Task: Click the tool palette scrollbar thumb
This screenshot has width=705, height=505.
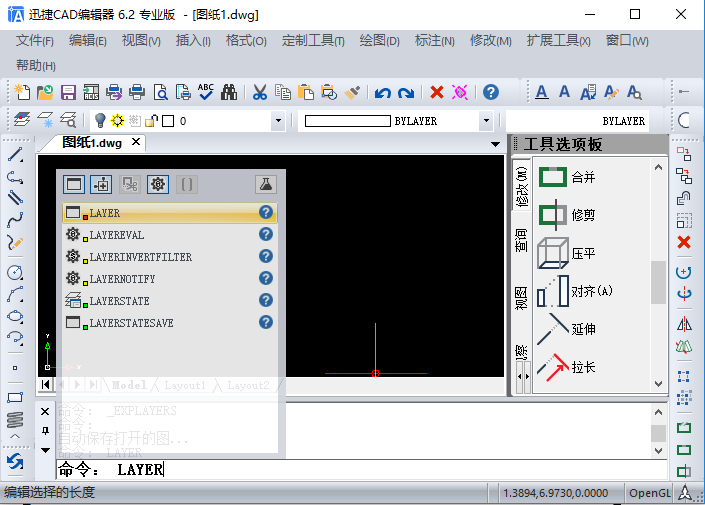Action: coord(658,282)
